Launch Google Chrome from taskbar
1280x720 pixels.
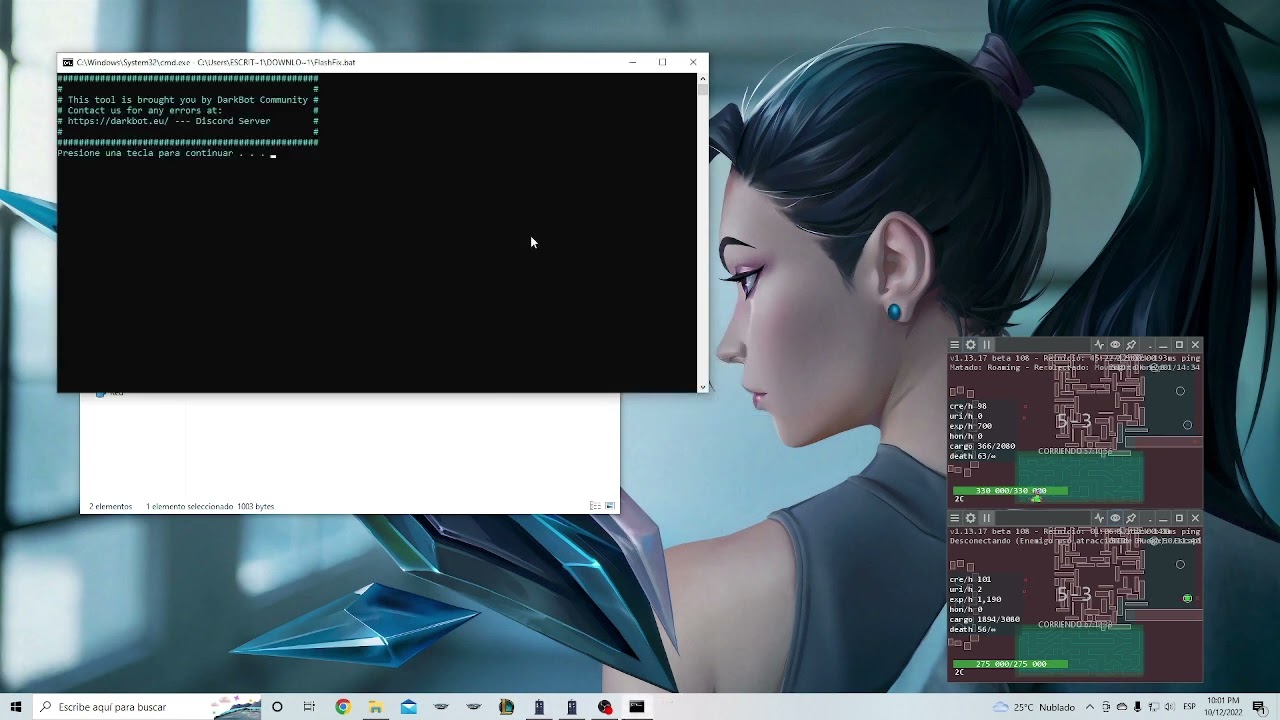click(343, 707)
